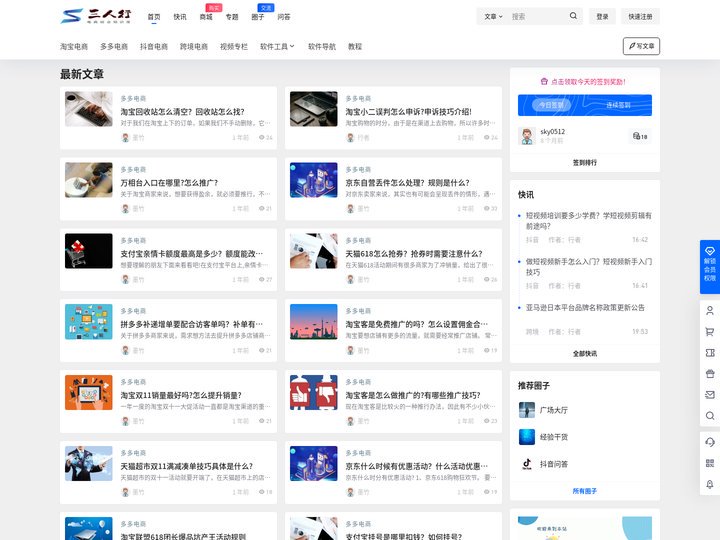Open 圈子 in top navigation
Screen dimensions: 720x540
click(258, 17)
